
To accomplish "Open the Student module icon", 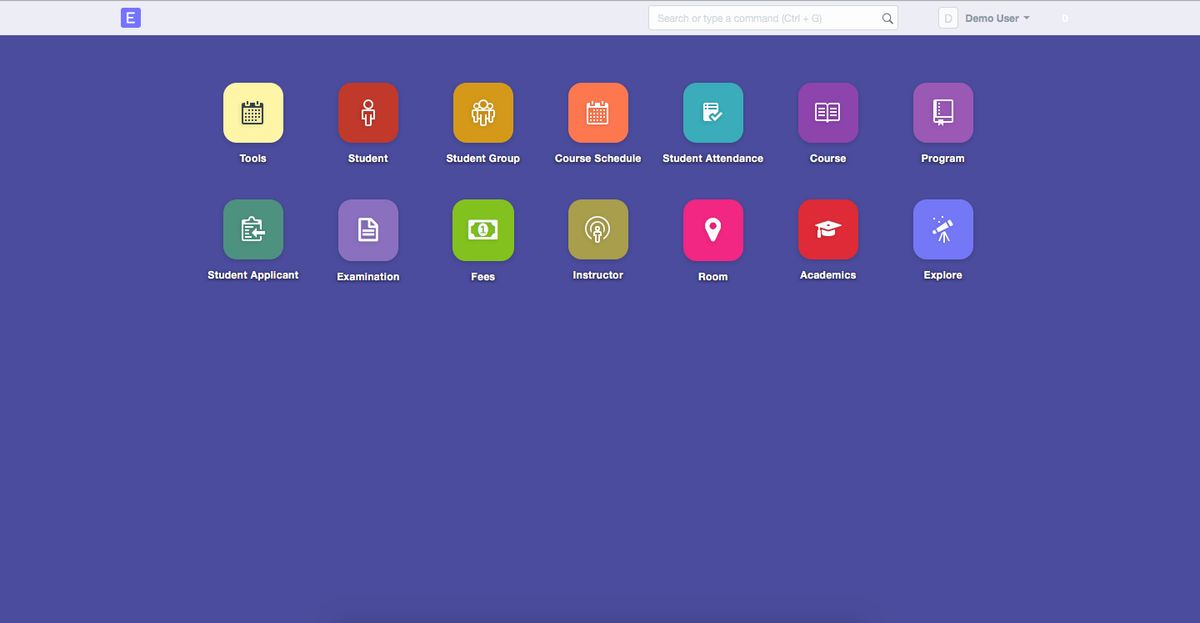I will (368, 112).
